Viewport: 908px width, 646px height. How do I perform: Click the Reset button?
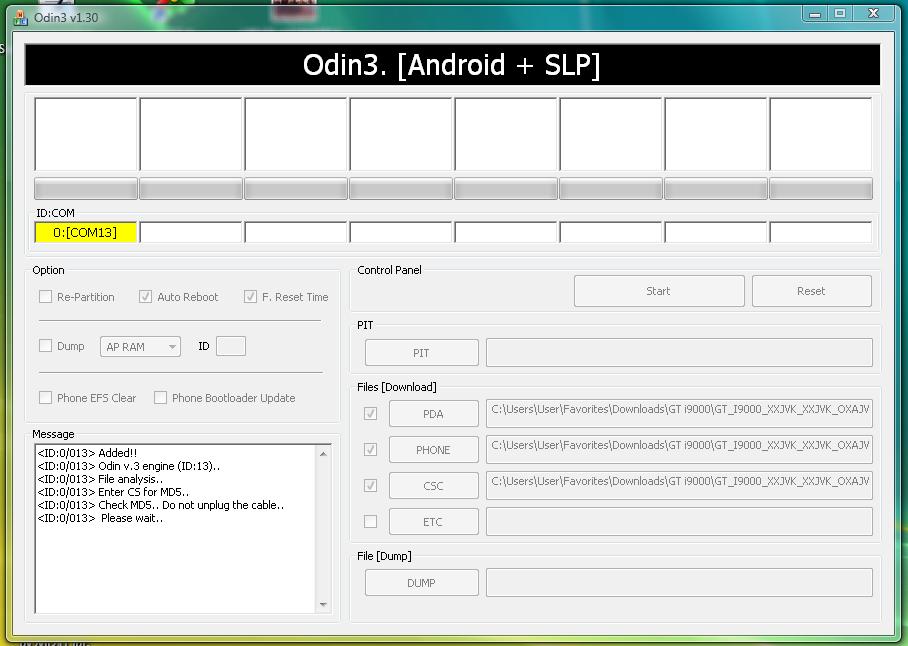tap(811, 291)
